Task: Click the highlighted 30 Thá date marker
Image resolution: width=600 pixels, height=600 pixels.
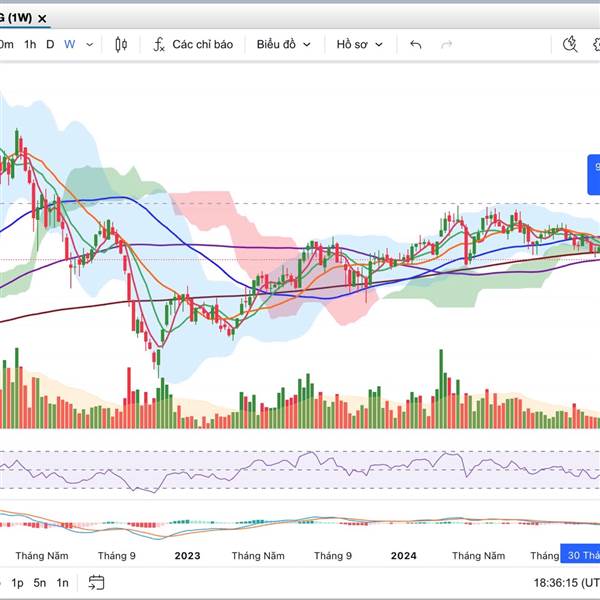Action: click(580, 555)
